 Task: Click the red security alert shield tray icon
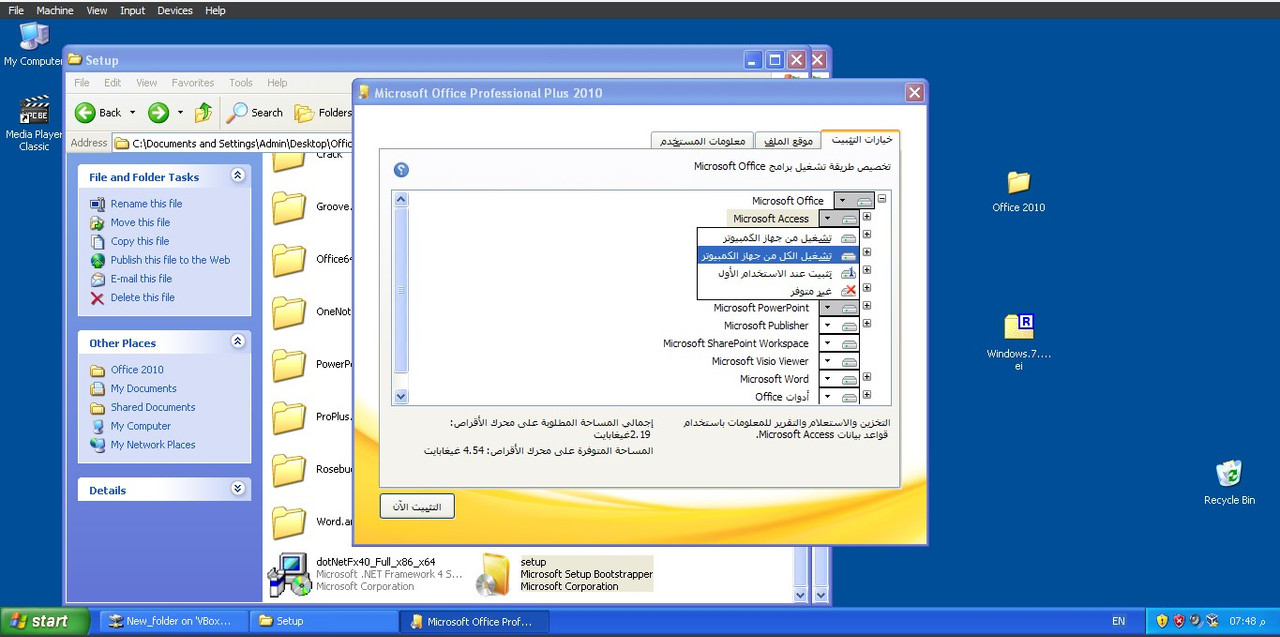1179,621
